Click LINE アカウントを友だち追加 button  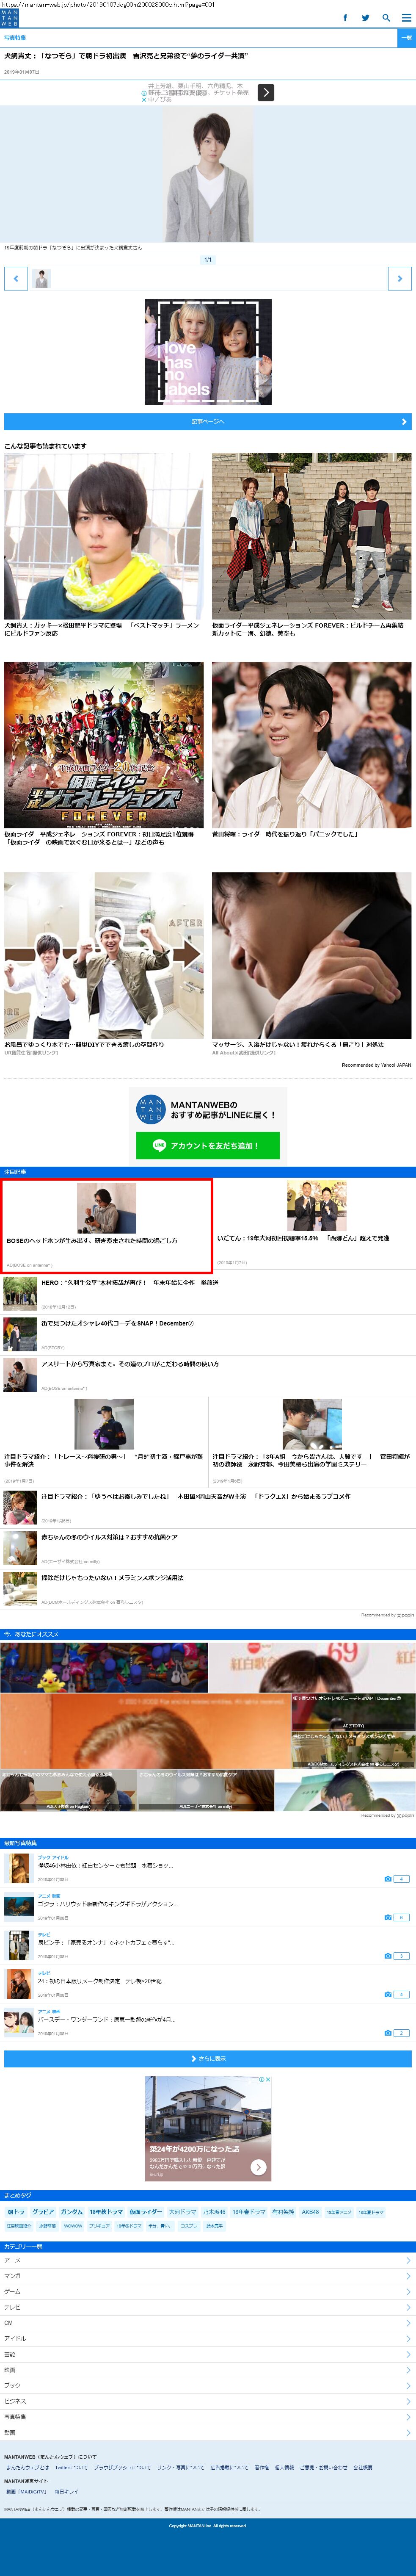click(208, 1145)
